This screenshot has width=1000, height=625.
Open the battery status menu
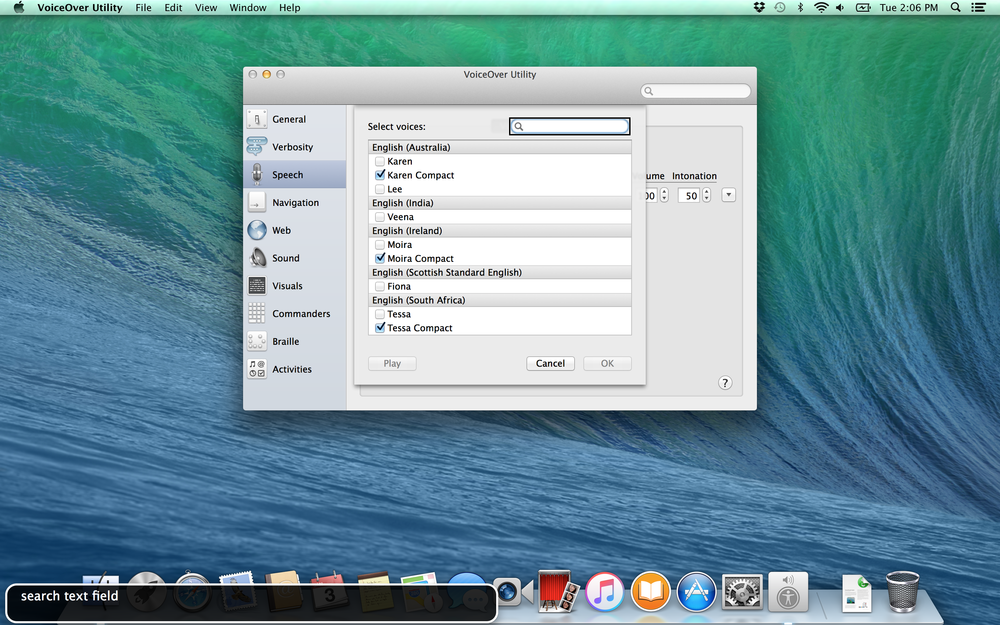coord(863,8)
